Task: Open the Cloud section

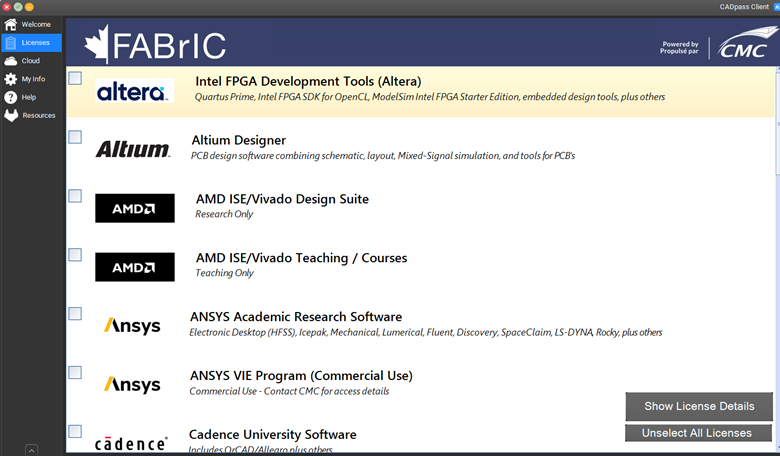Action: tap(31, 61)
